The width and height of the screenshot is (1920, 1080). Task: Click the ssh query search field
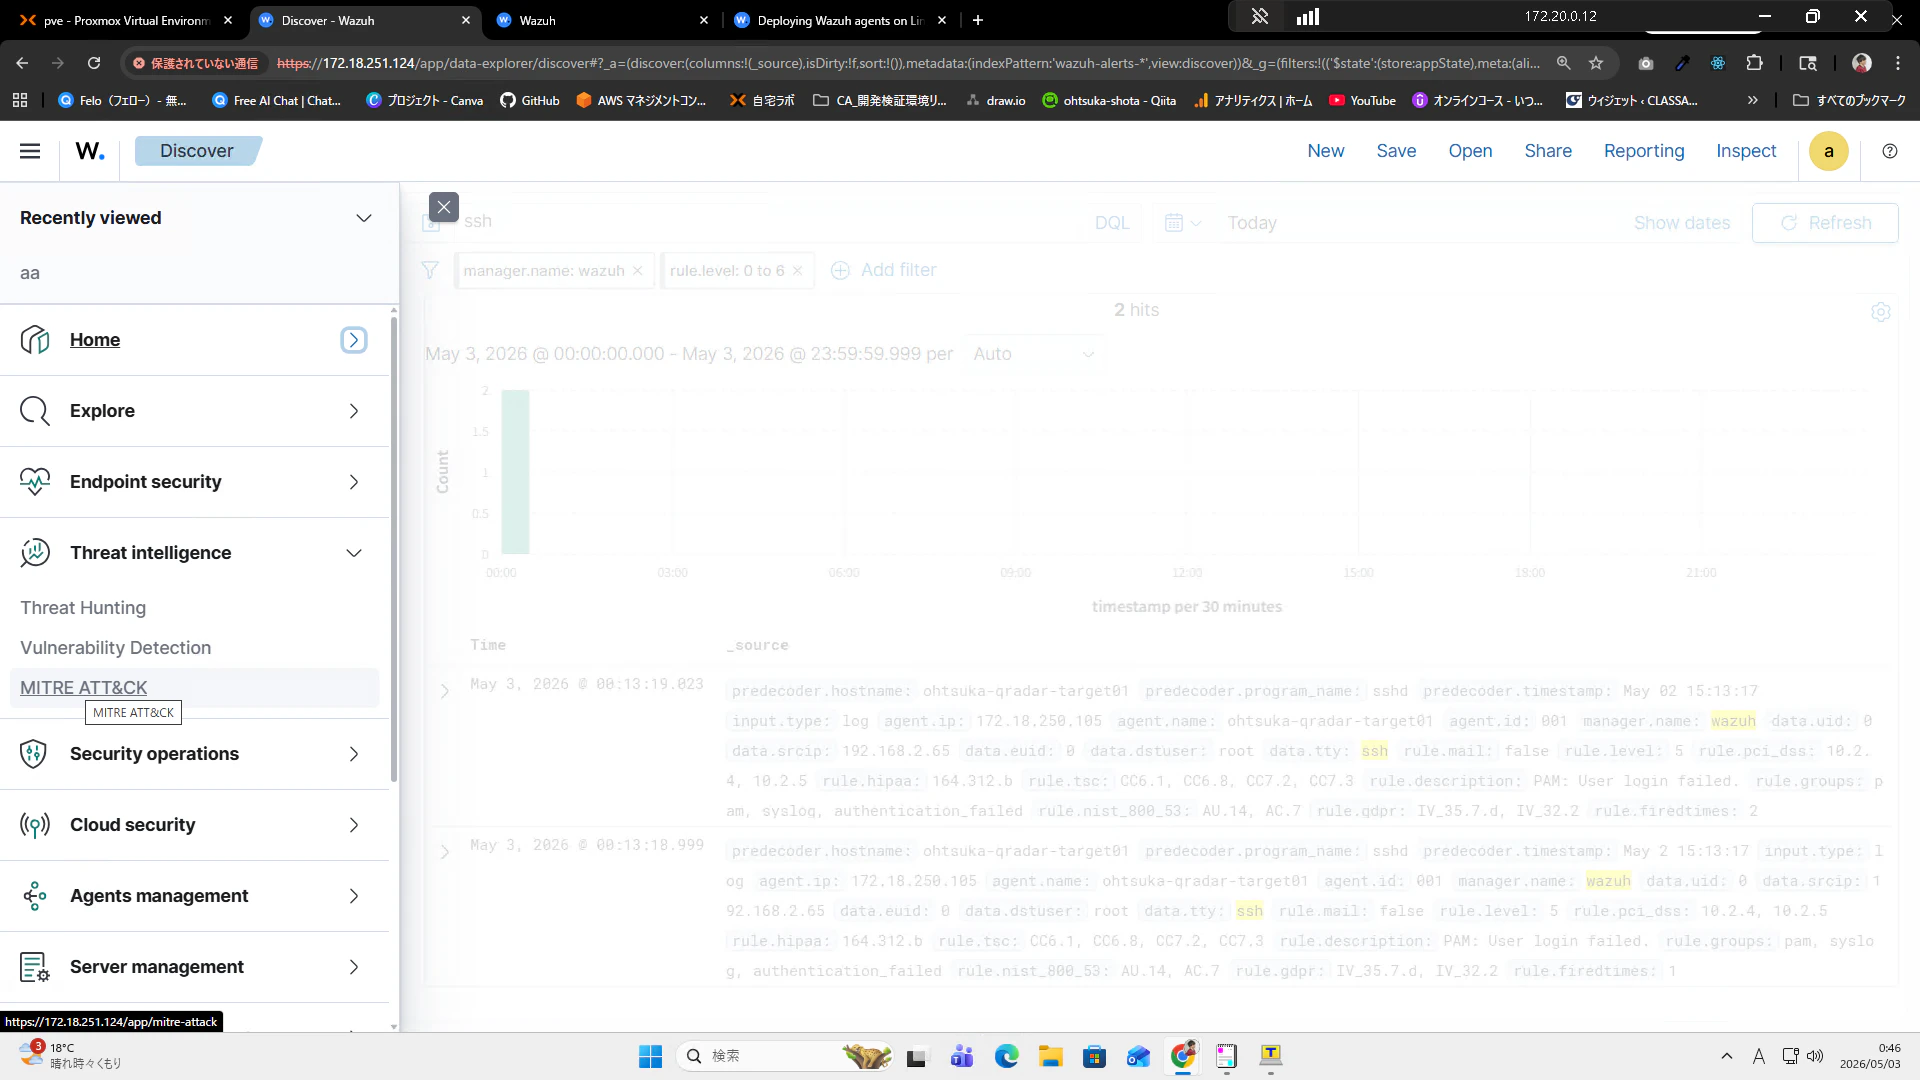coord(770,221)
